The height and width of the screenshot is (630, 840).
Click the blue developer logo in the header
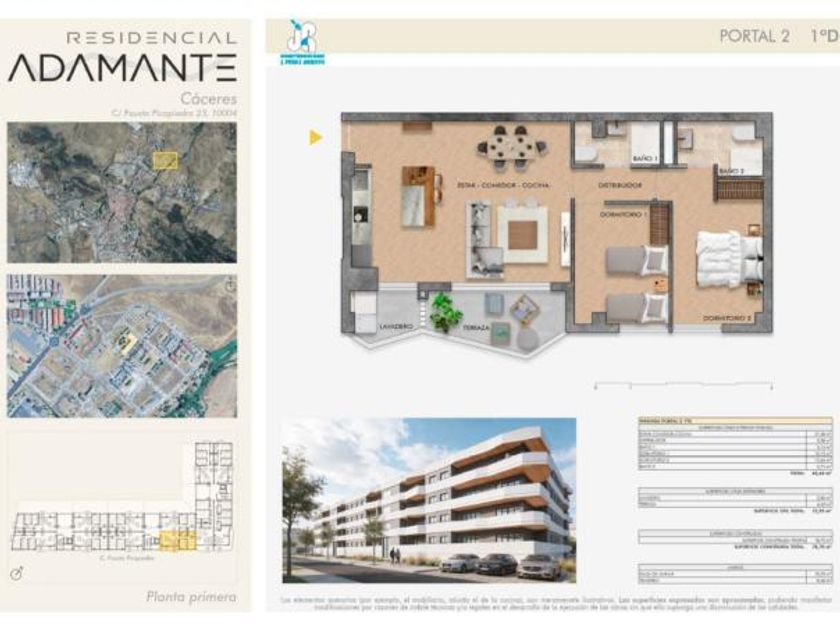(303, 43)
